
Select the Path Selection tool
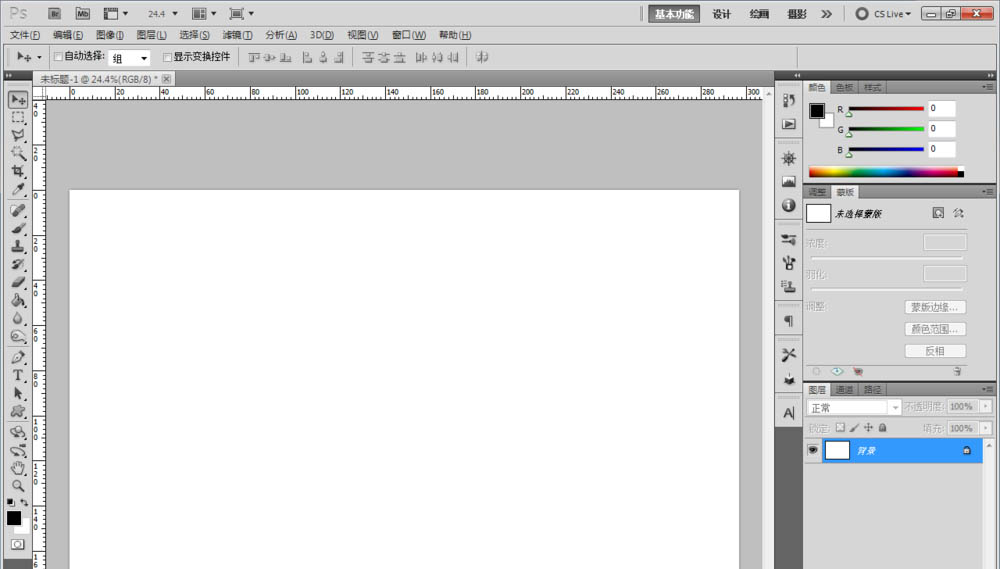point(18,393)
